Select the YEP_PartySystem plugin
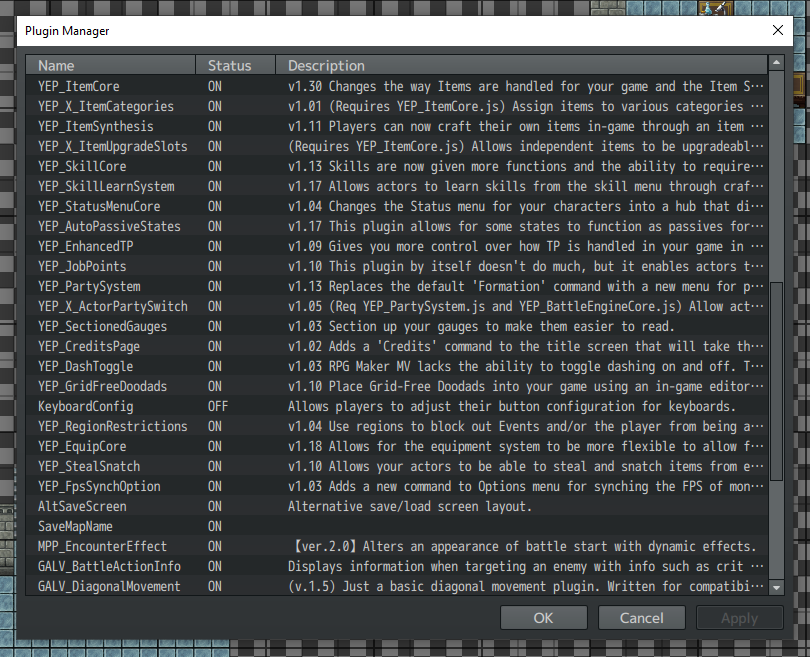The width and height of the screenshot is (810, 657). tap(397, 286)
